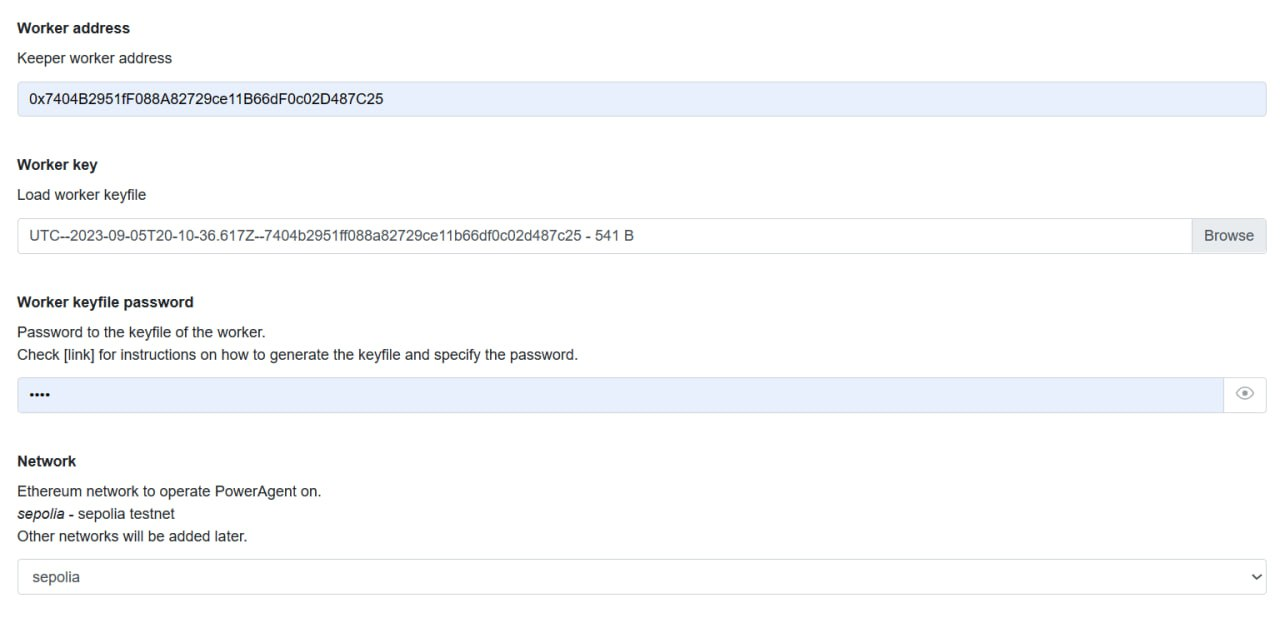Show password using the eye icon
Viewport: 1280px width, 628px height.
pyautogui.click(x=1244, y=394)
